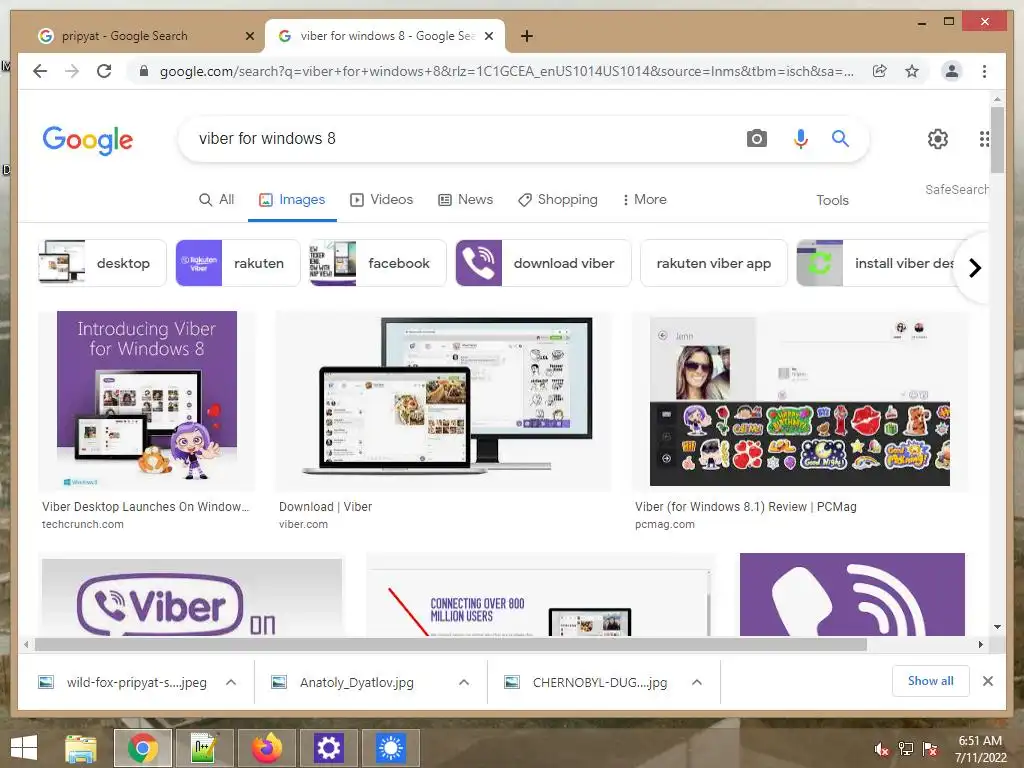Screen dimensions: 1024x768
Task: Select the install viber desktop chip
Action: pyautogui.click(x=878, y=263)
